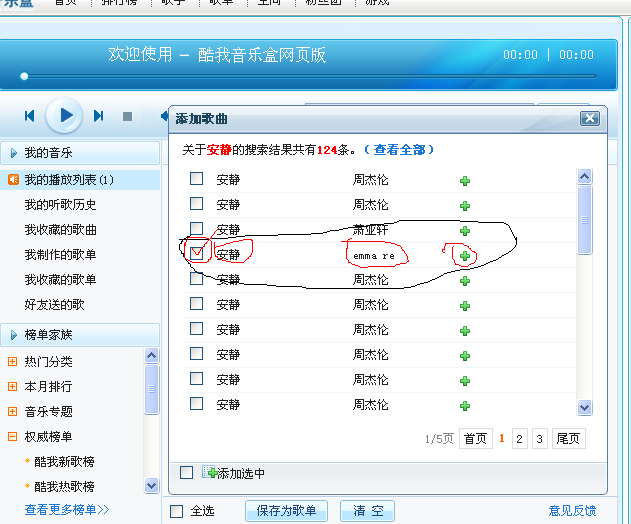The height and width of the screenshot is (524, 631).
Task: Go to 首页 of results
Action: point(476,438)
